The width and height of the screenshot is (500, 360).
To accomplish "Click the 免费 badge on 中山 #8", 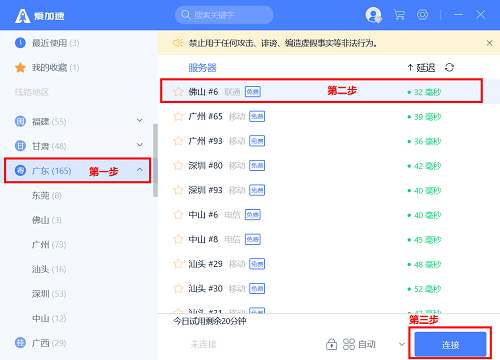I will 253,239.
